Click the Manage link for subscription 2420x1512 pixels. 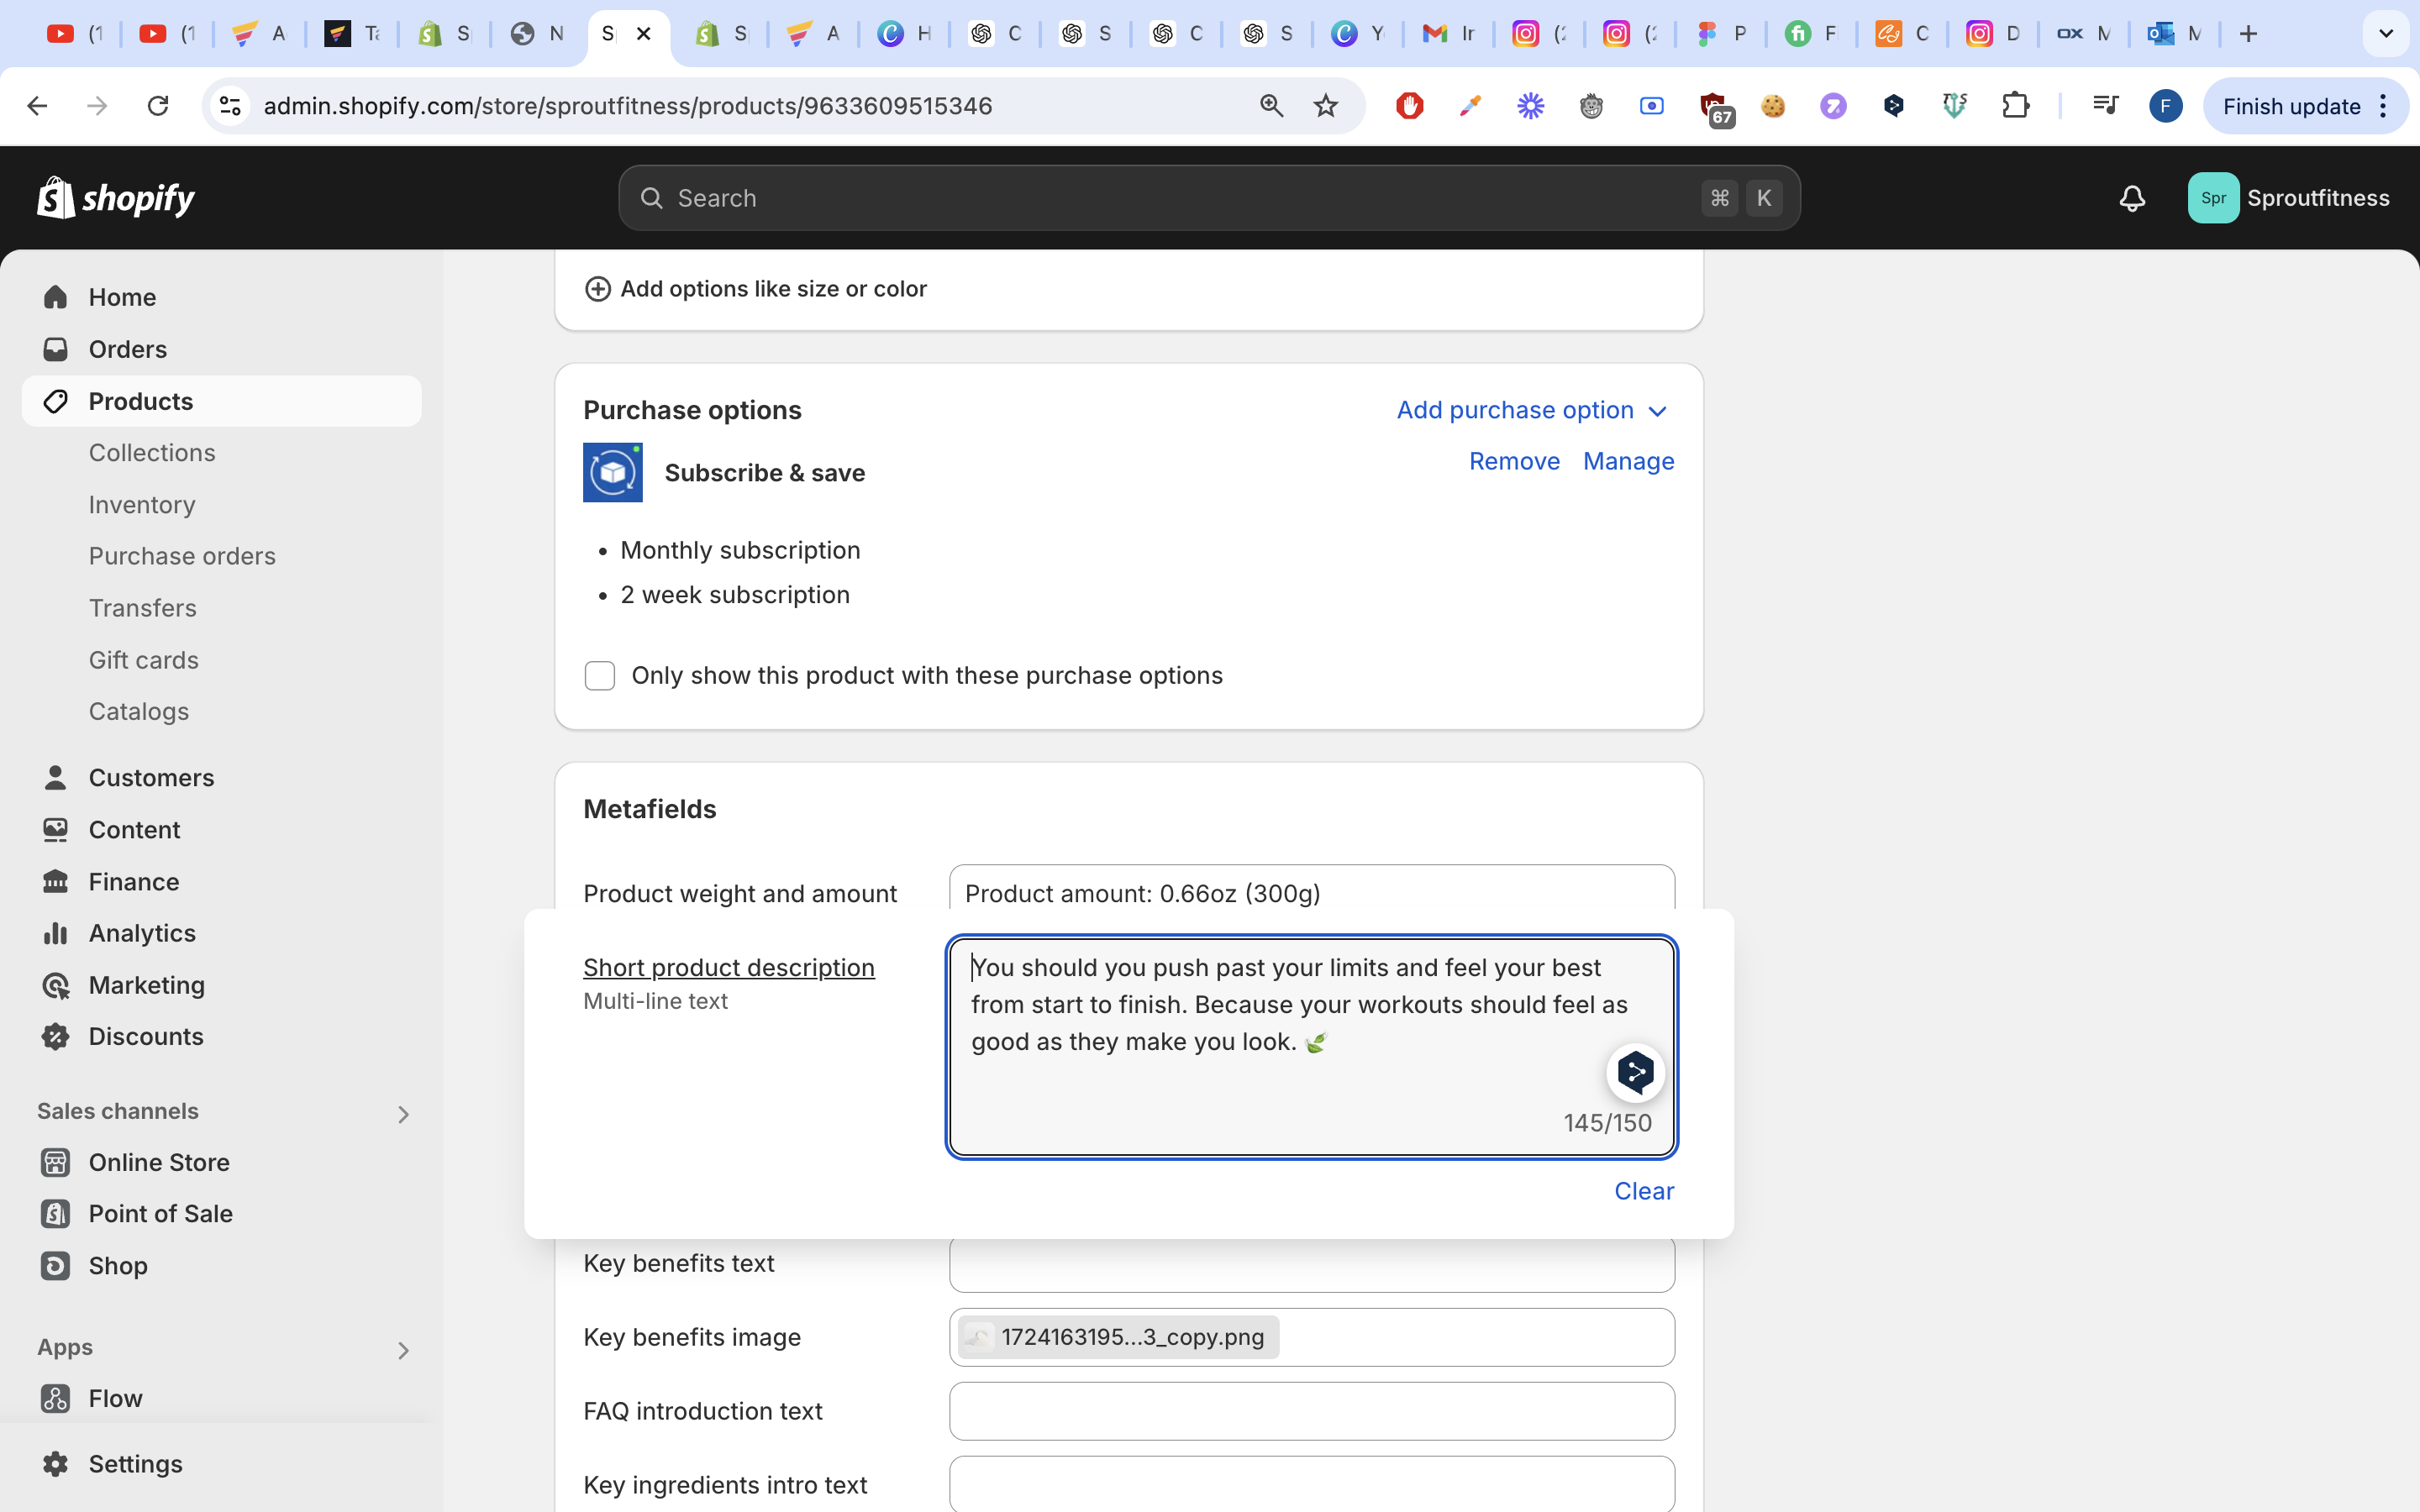[x=1628, y=461]
